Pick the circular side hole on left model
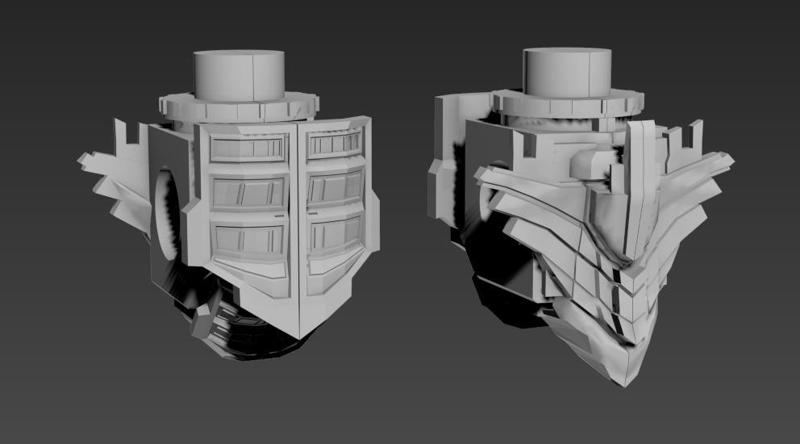Image resolution: width=800 pixels, height=444 pixels. (166, 213)
